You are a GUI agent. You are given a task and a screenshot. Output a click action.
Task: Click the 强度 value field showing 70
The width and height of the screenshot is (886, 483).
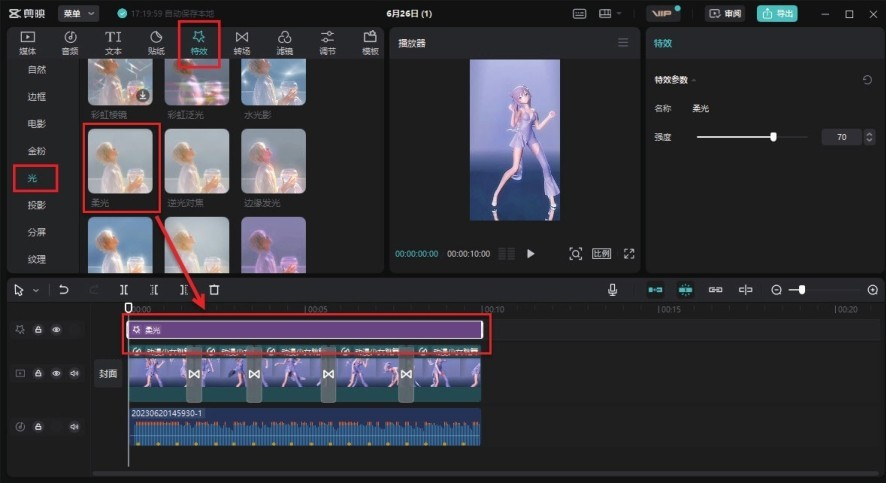[x=842, y=137]
